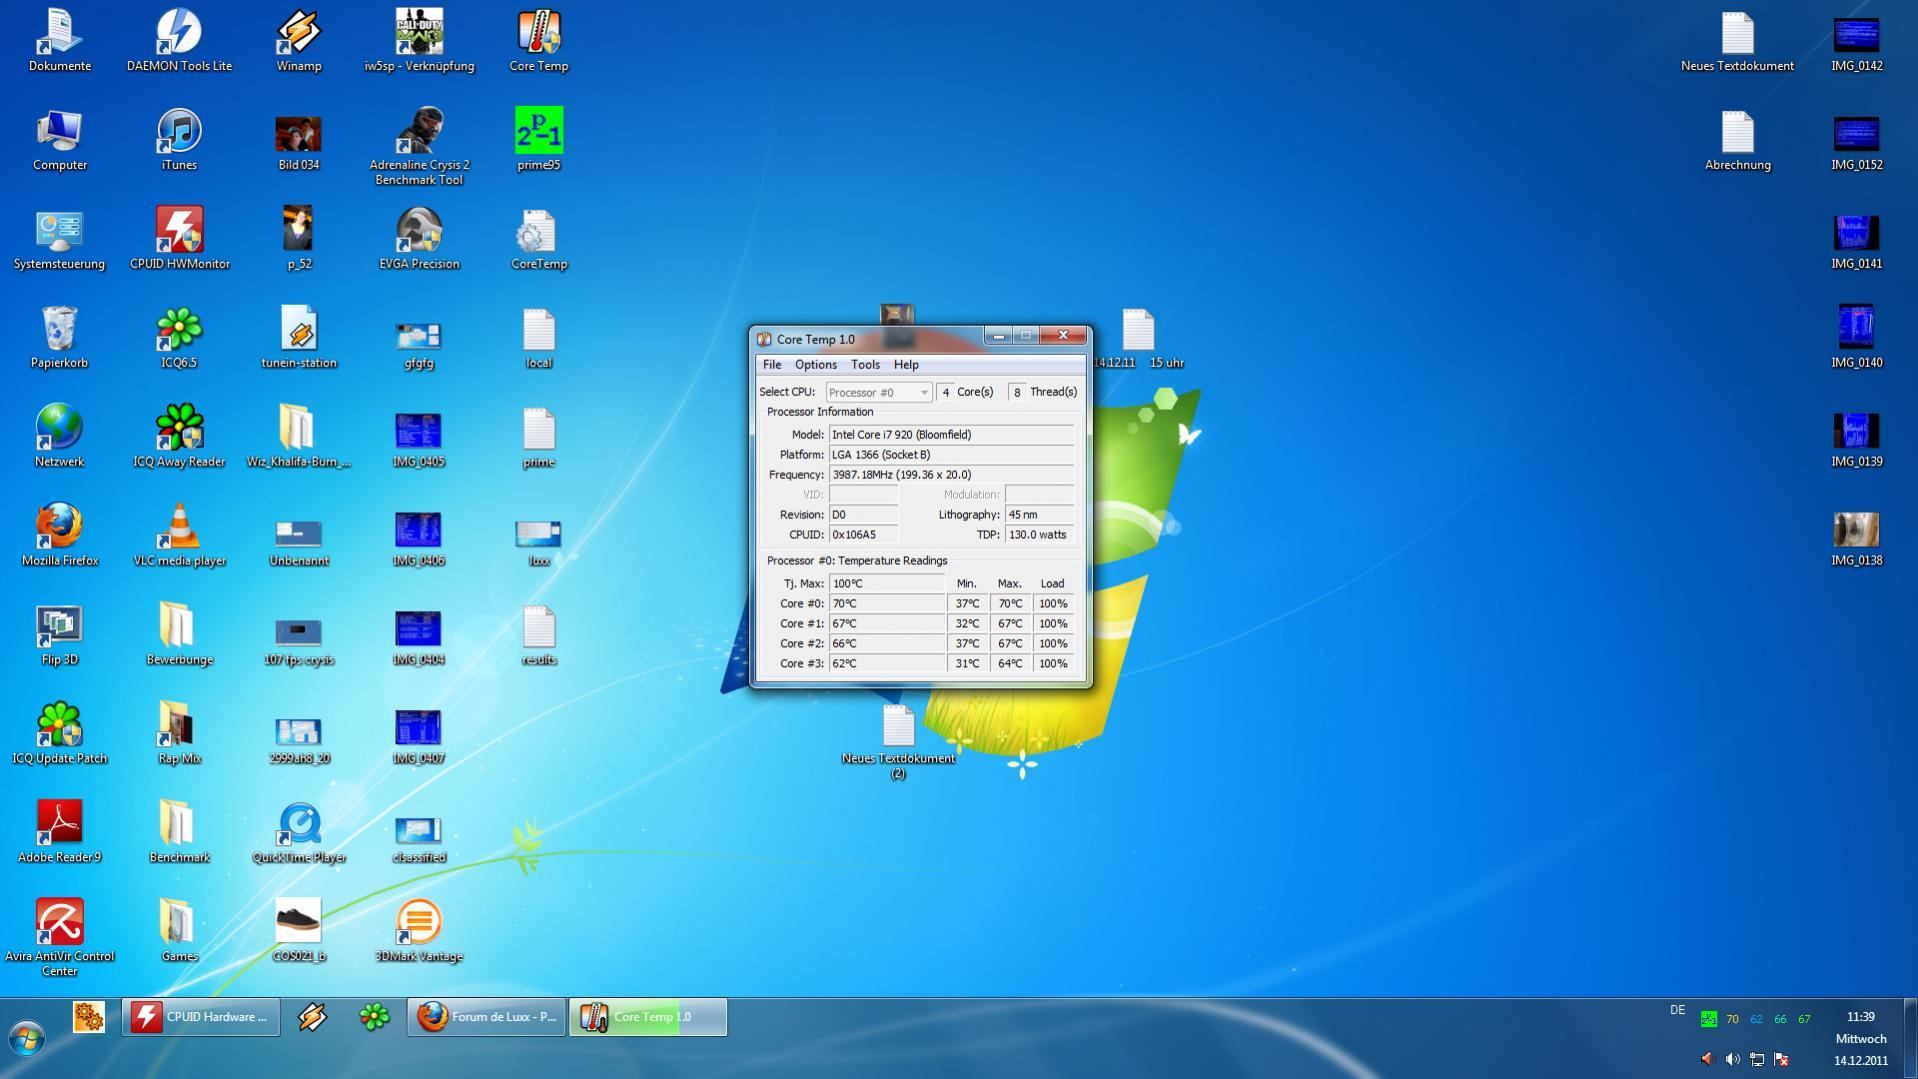
Task: Select the IMG_0138 image thumbnail
Action: point(1856,537)
